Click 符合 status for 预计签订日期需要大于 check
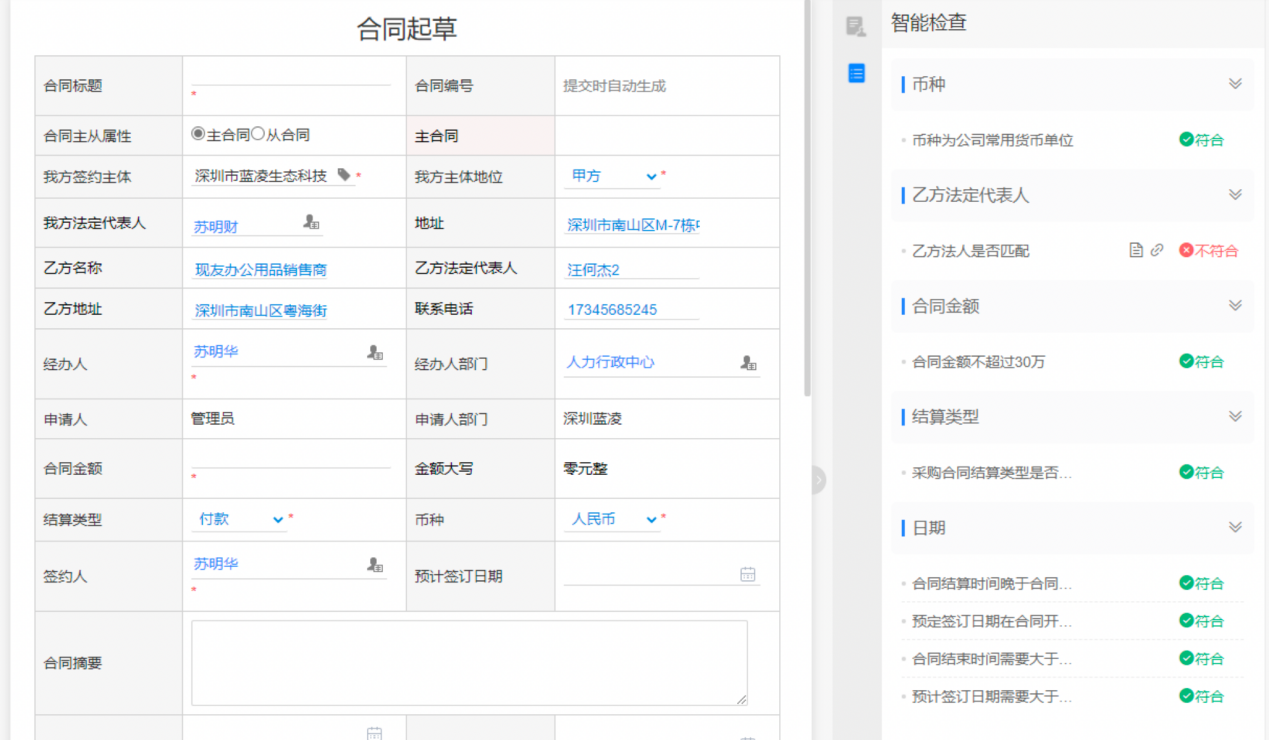Image resolution: width=1269 pixels, height=740 pixels. [1201, 696]
